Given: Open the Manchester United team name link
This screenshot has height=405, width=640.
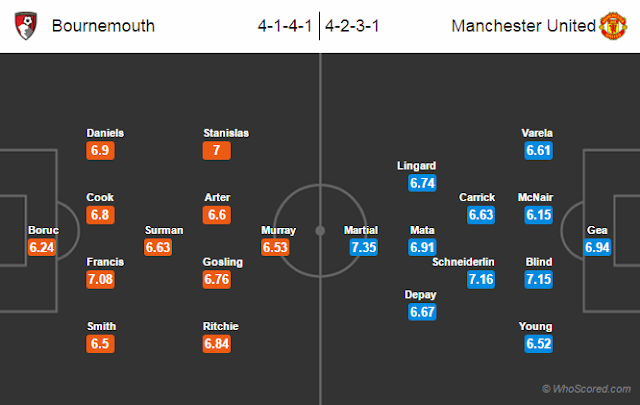Looking at the screenshot, I should tap(523, 26).
